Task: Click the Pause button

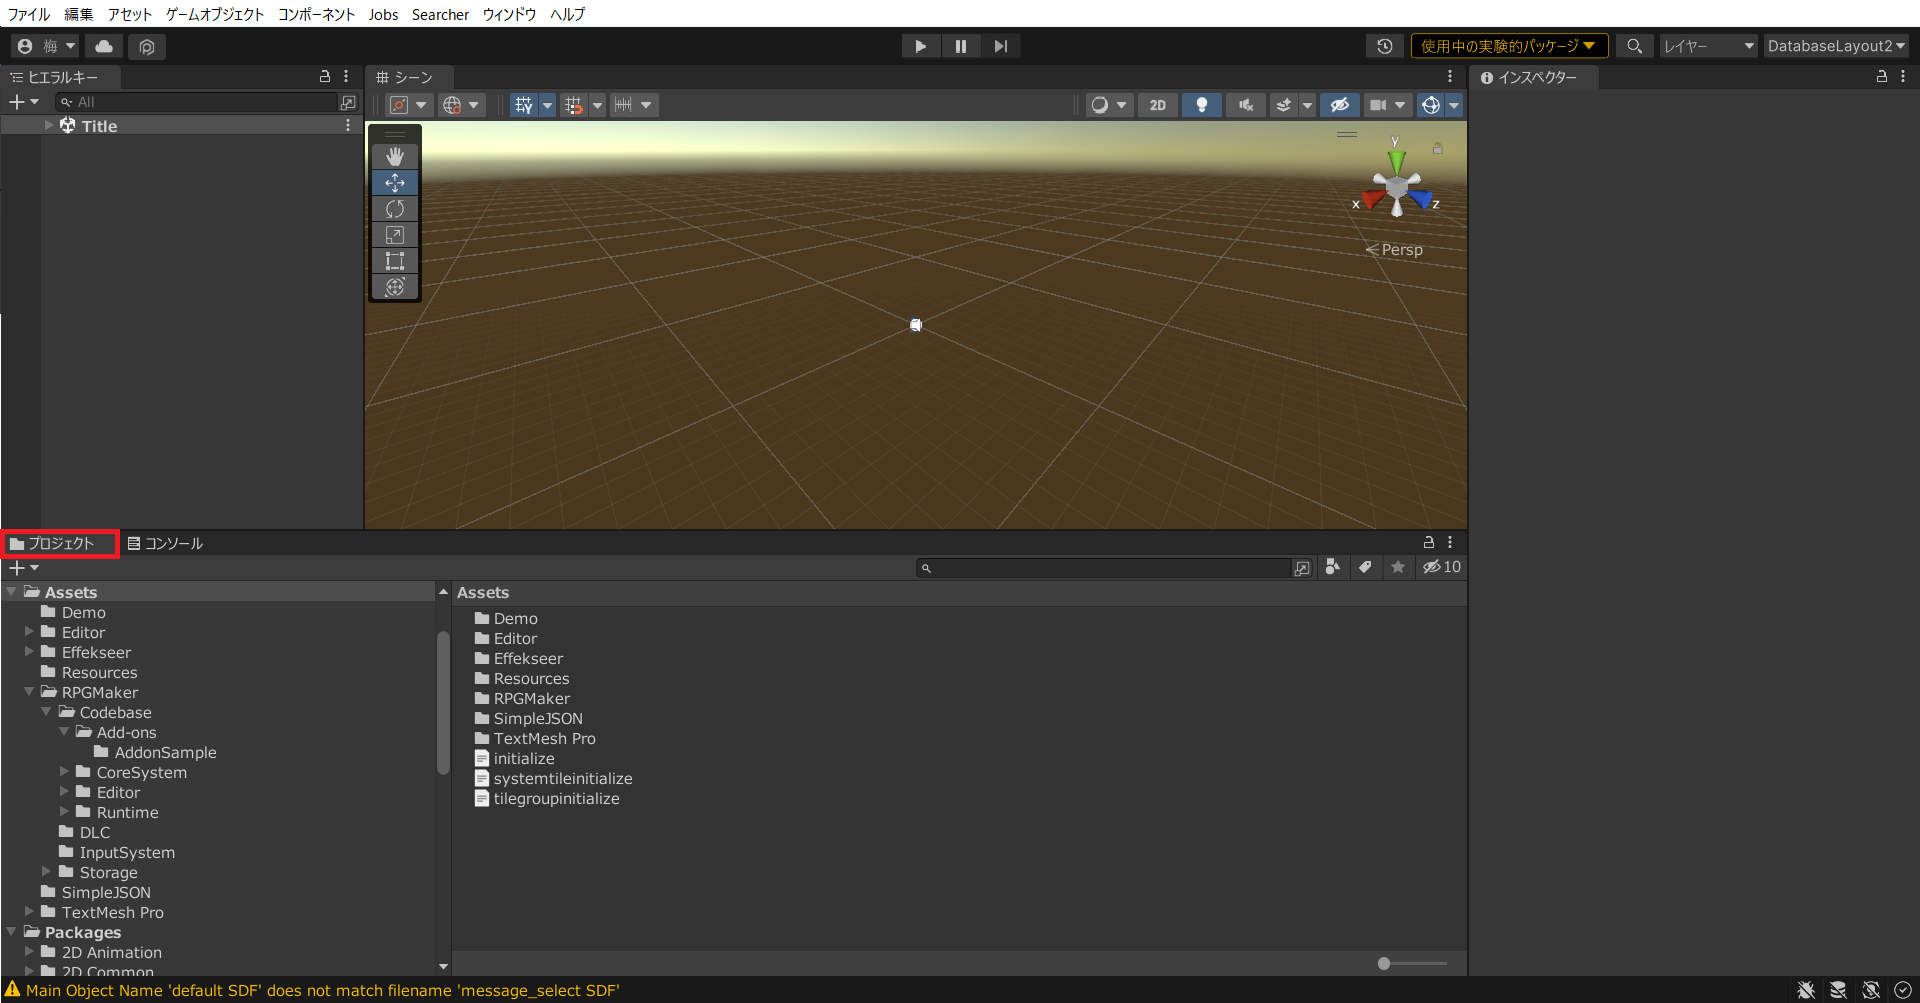Action: pos(960,46)
